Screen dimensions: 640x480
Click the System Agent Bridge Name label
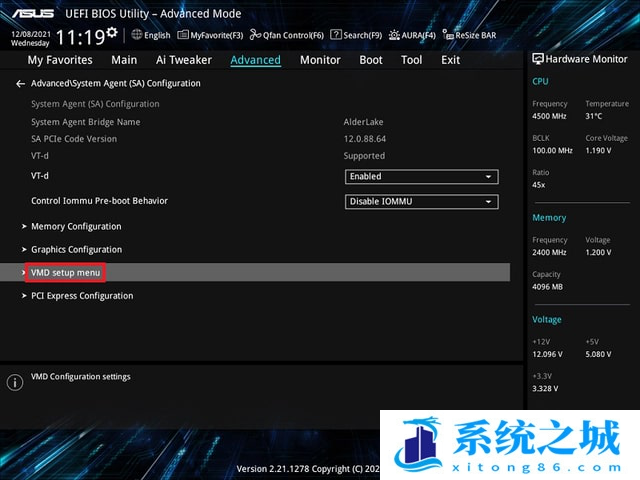click(x=86, y=122)
